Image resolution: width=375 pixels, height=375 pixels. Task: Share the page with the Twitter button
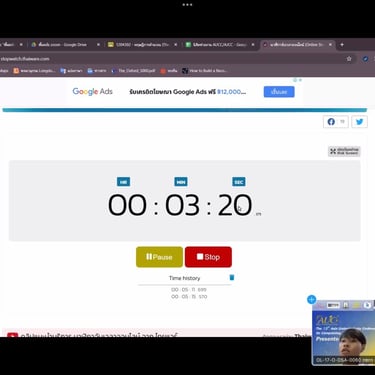359,122
